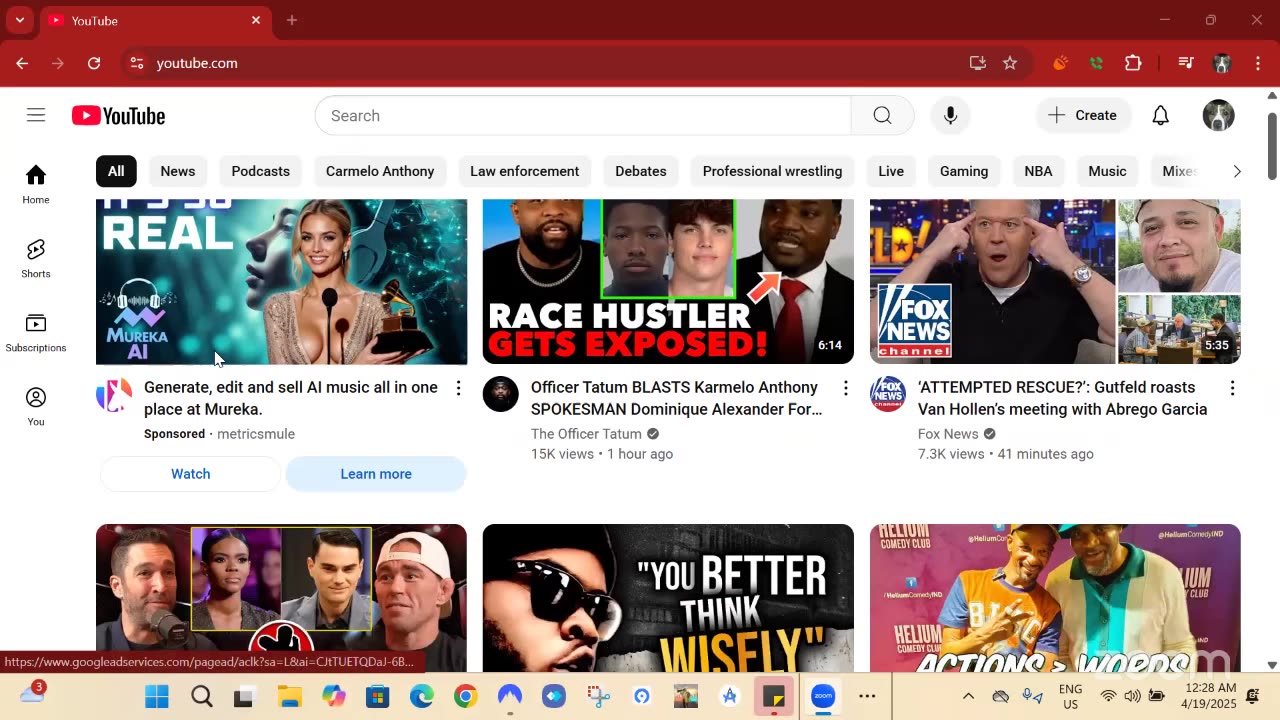1280x720 pixels.
Task: Open the account avatar menu
Action: click(x=1218, y=116)
